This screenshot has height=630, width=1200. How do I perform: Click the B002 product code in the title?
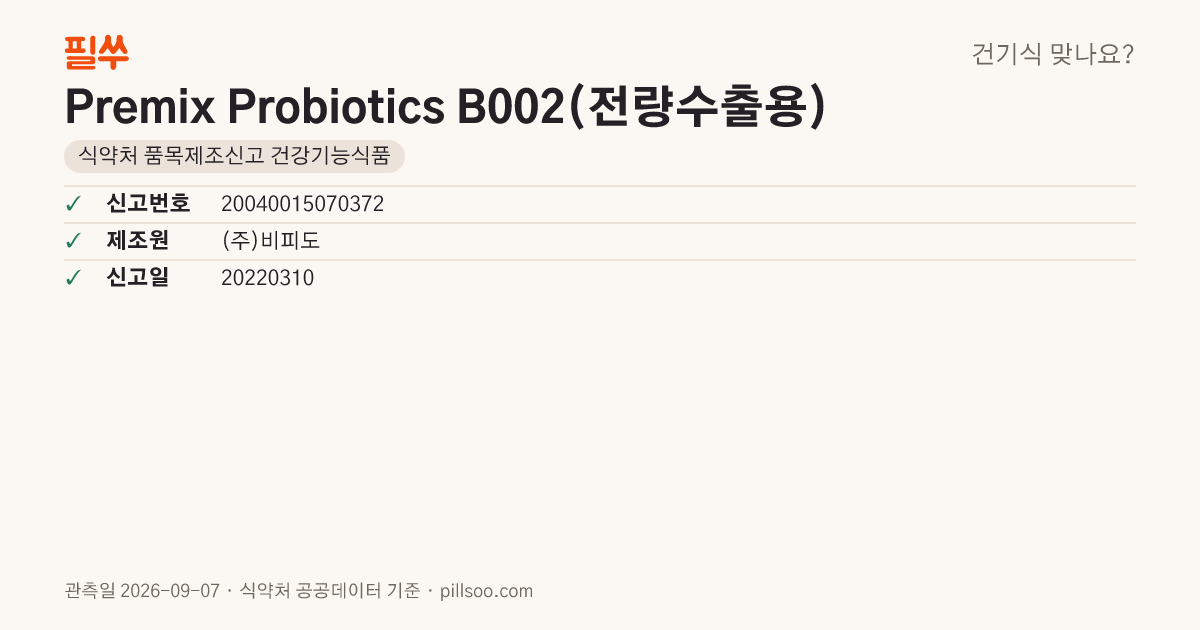coord(511,106)
